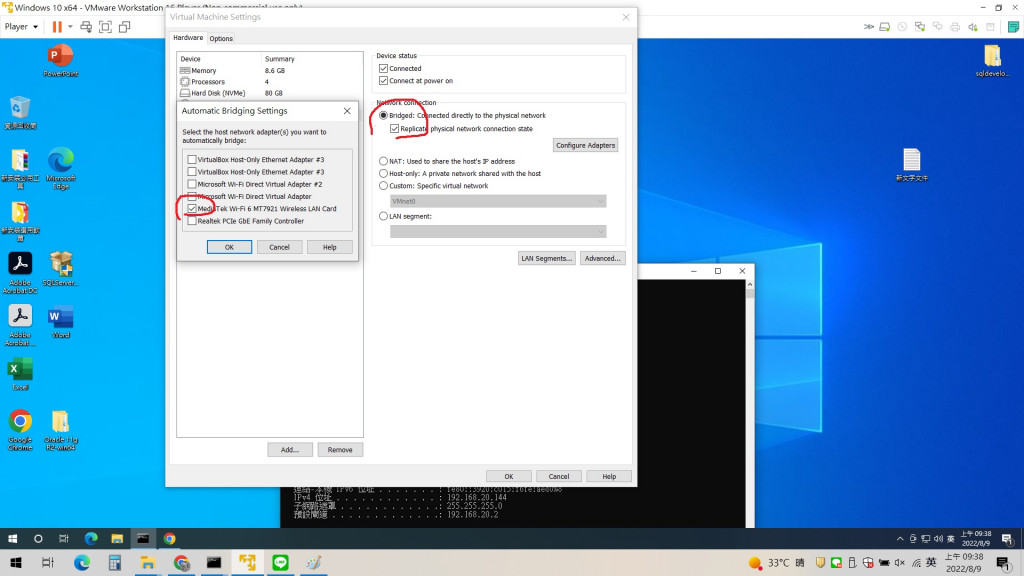This screenshot has height=576, width=1024.
Task: Click command prompt icon in guest taskbar
Action: [142, 539]
